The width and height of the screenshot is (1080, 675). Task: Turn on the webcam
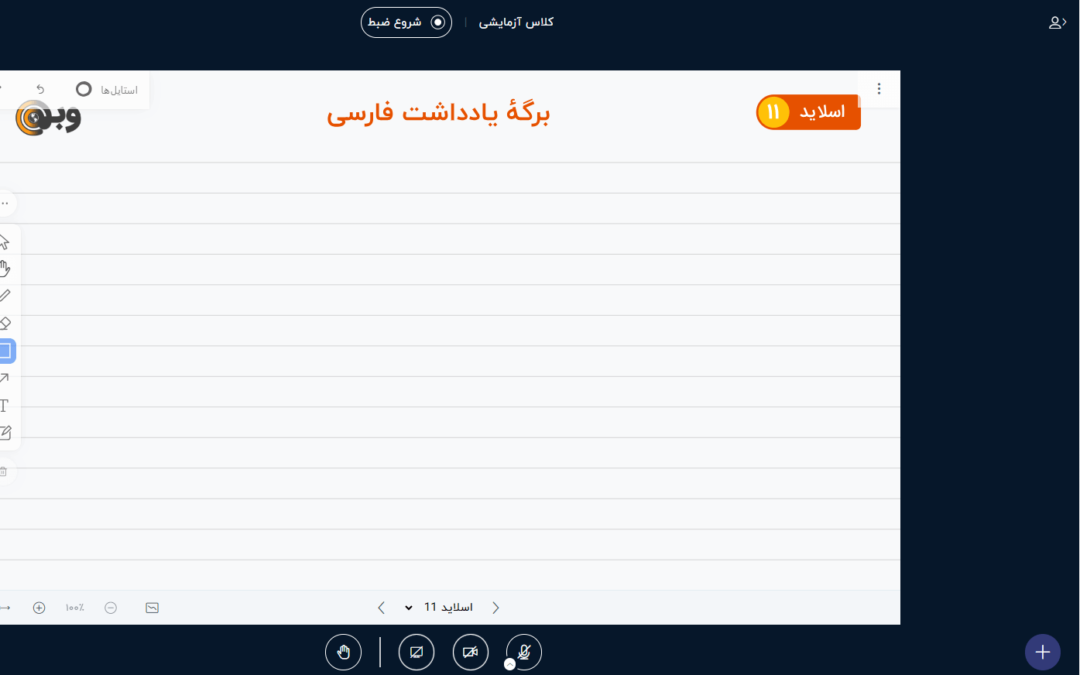click(x=470, y=652)
